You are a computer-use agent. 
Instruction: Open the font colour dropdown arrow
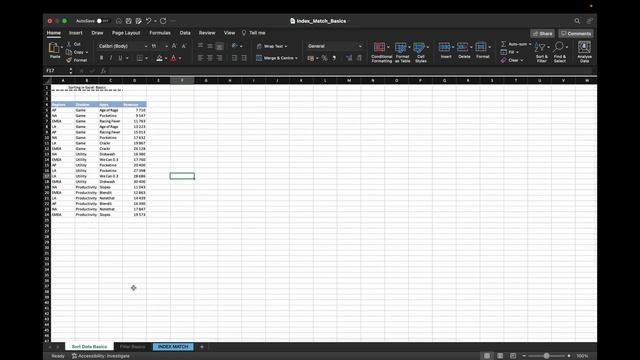pyautogui.click(x=180, y=58)
